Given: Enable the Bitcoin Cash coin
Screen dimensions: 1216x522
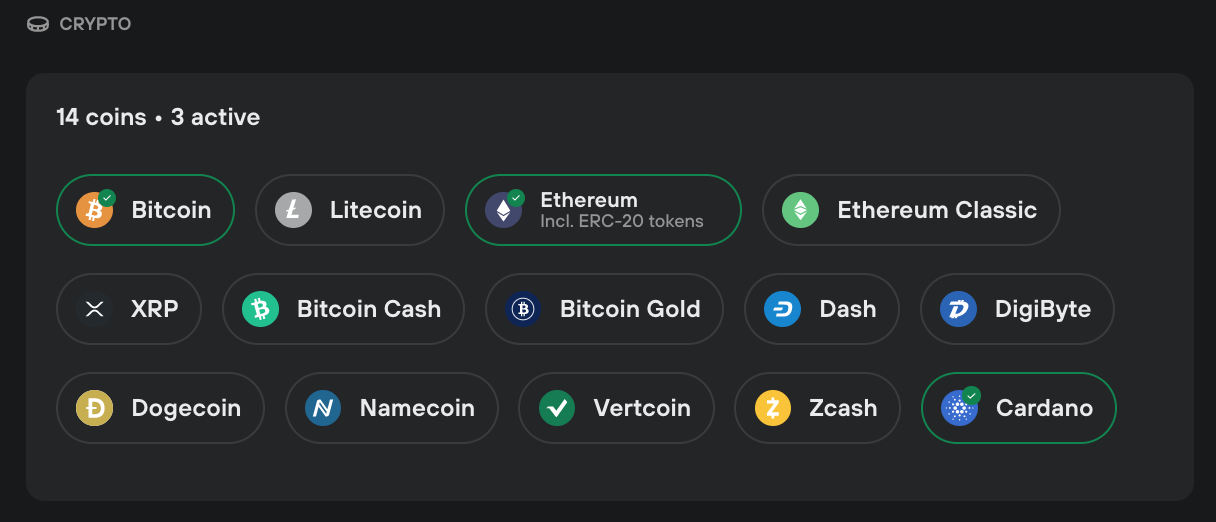Looking at the screenshot, I should pos(344,309).
